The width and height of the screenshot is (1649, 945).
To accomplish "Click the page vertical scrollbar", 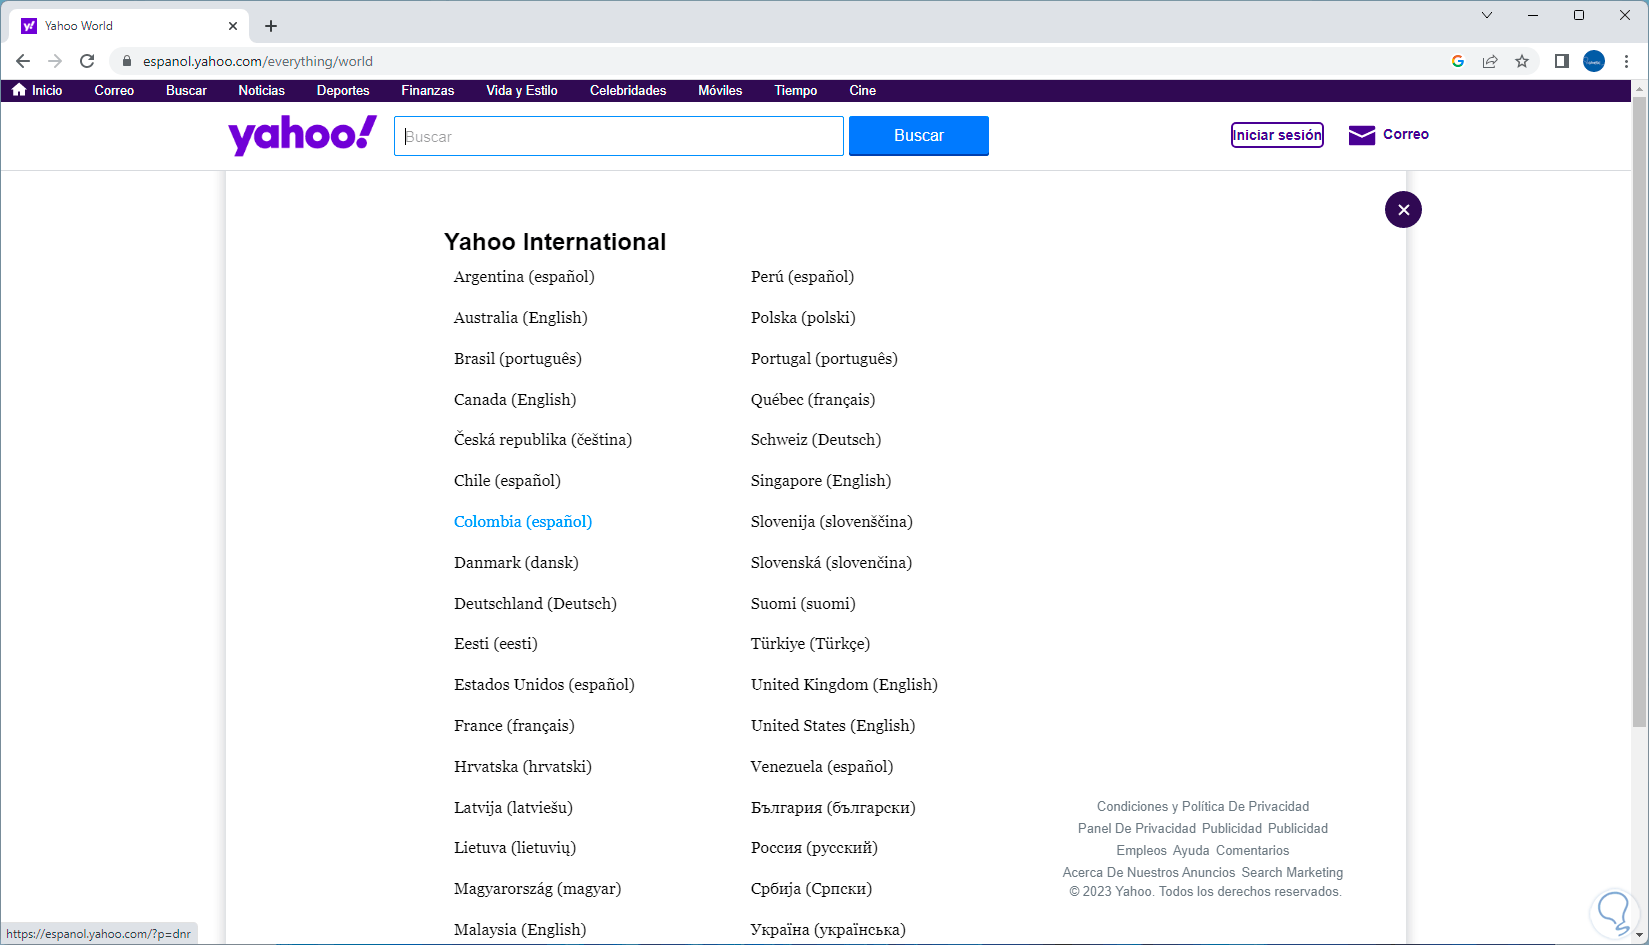I will (x=1639, y=412).
